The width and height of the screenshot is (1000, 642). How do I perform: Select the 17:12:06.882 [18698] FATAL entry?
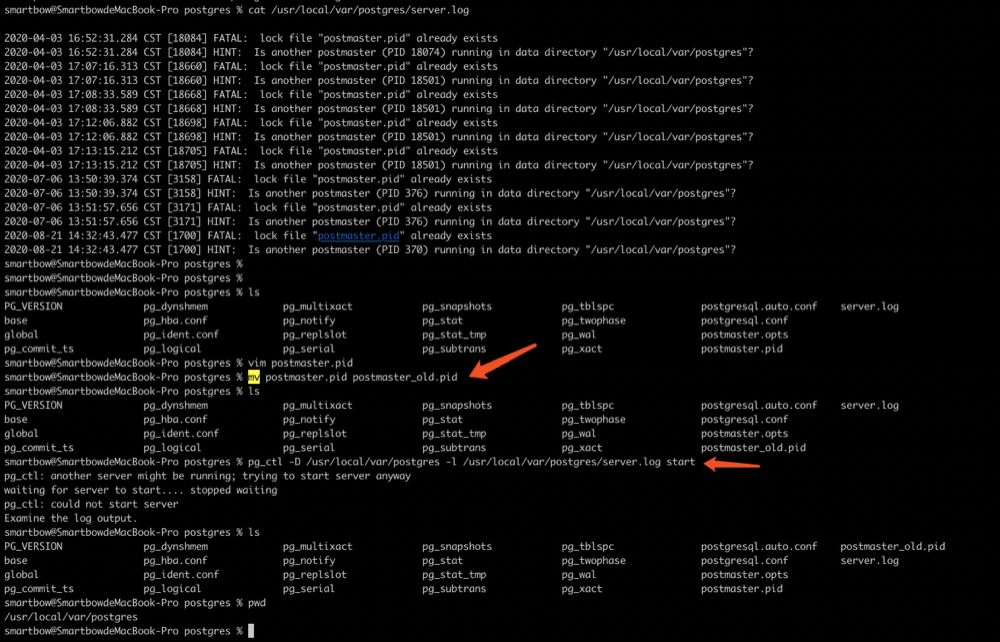point(251,122)
